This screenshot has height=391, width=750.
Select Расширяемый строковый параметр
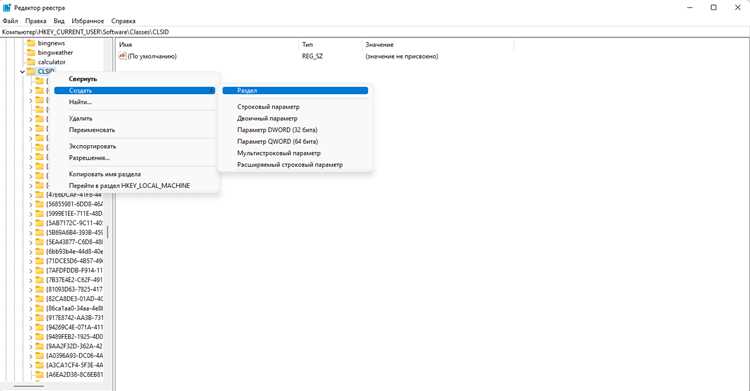[295, 165]
